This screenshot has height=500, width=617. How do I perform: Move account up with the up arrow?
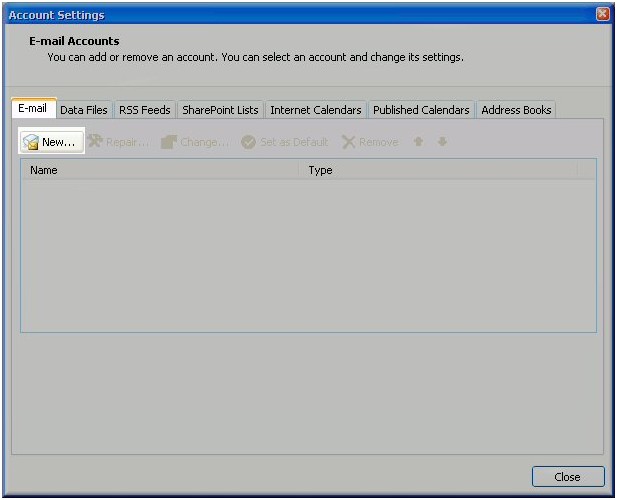click(x=418, y=142)
